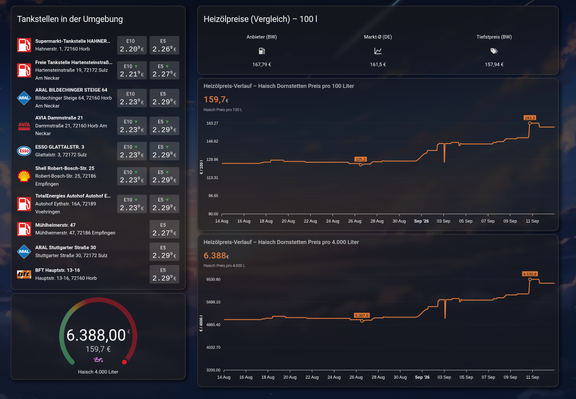
Task: Select the Shell Robert-Bosch-Str. 25 logo
Action: point(24,176)
